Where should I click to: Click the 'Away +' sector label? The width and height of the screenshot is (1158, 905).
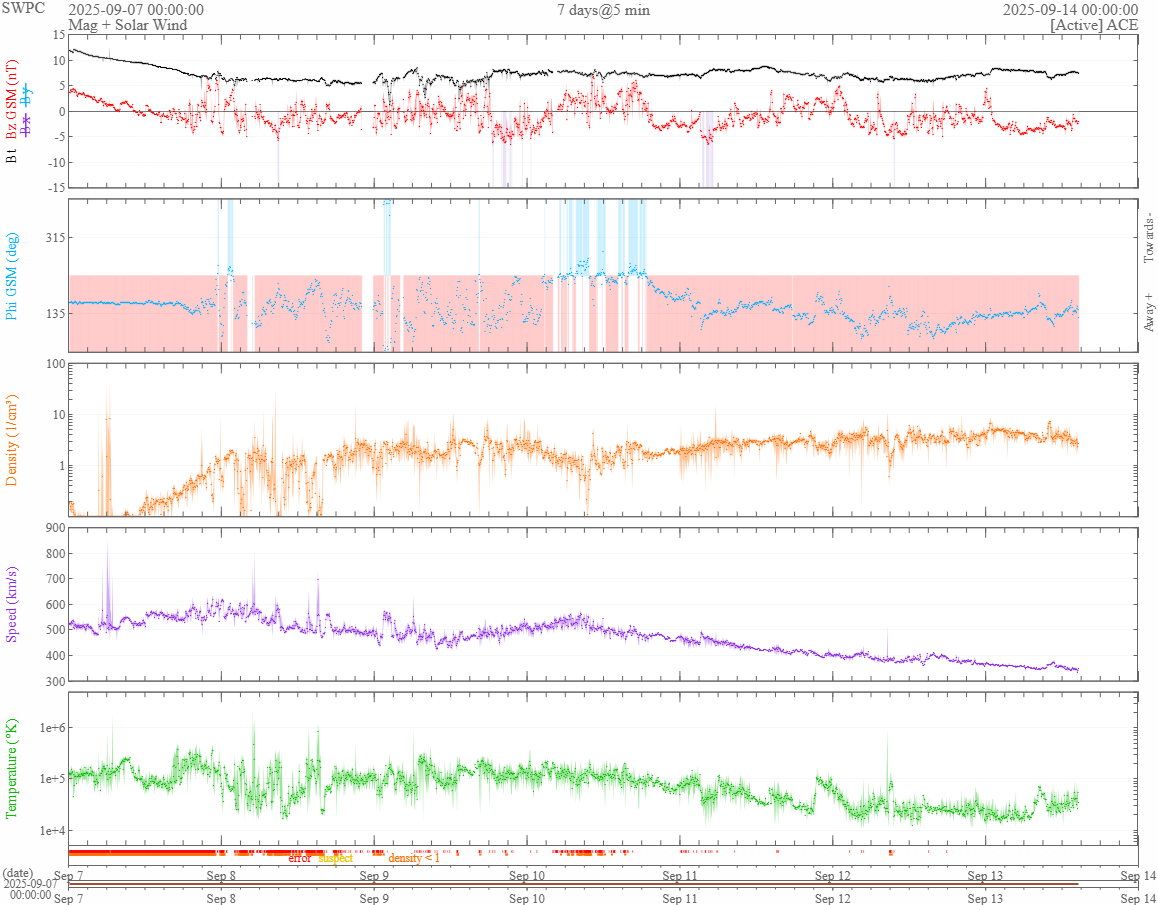tap(1148, 314)
